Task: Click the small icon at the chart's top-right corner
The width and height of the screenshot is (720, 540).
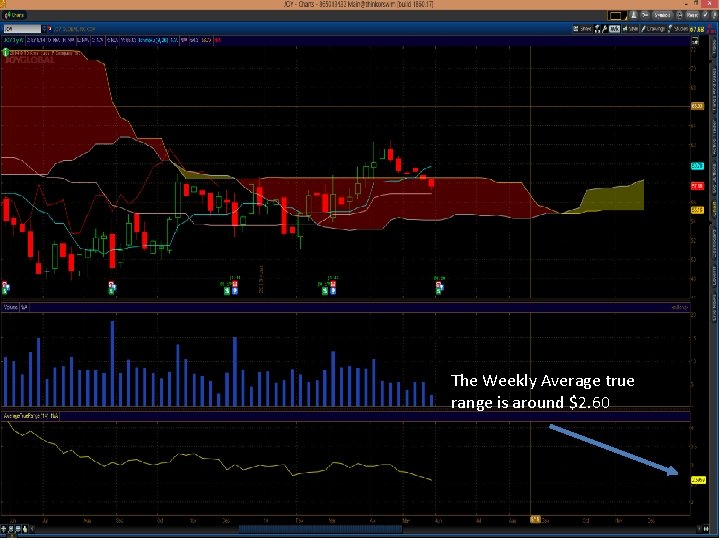Action: tap(695, 41)
